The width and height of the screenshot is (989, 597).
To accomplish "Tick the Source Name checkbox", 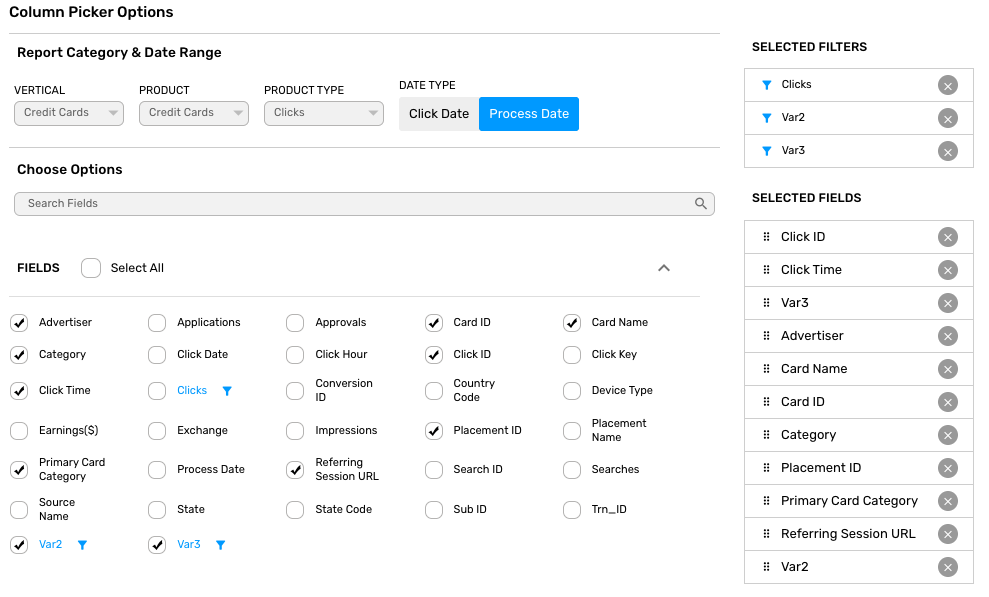I will click(x=19, y=509).
